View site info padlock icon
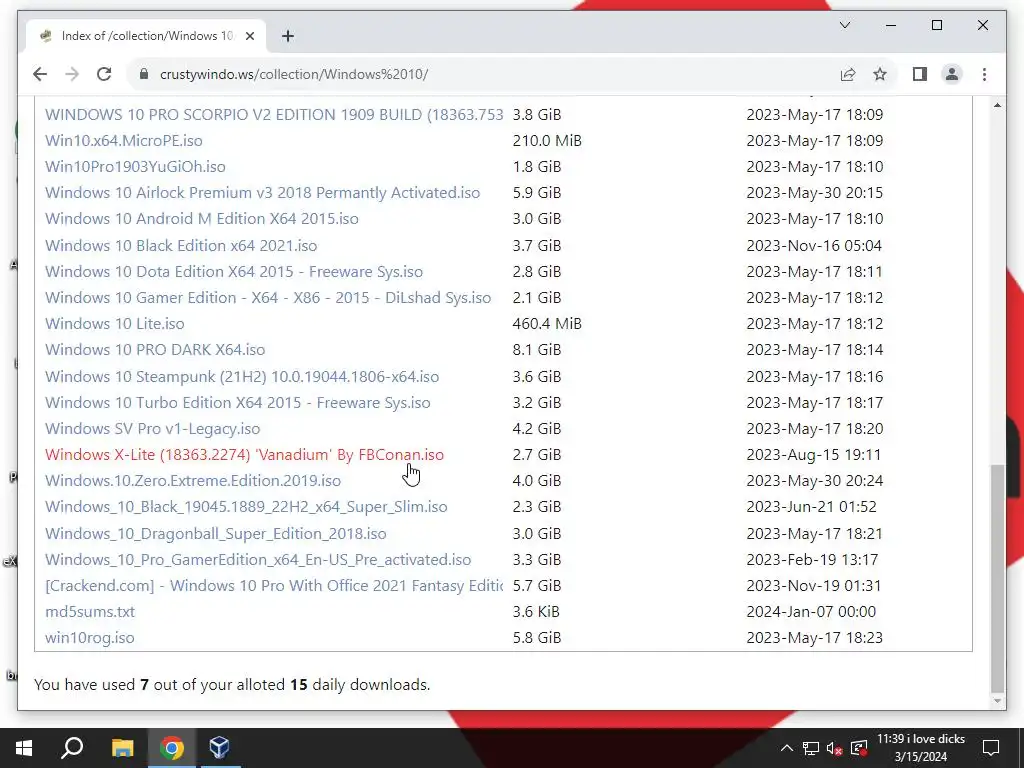Screen dimensions: 1024x768 point(144,74)
